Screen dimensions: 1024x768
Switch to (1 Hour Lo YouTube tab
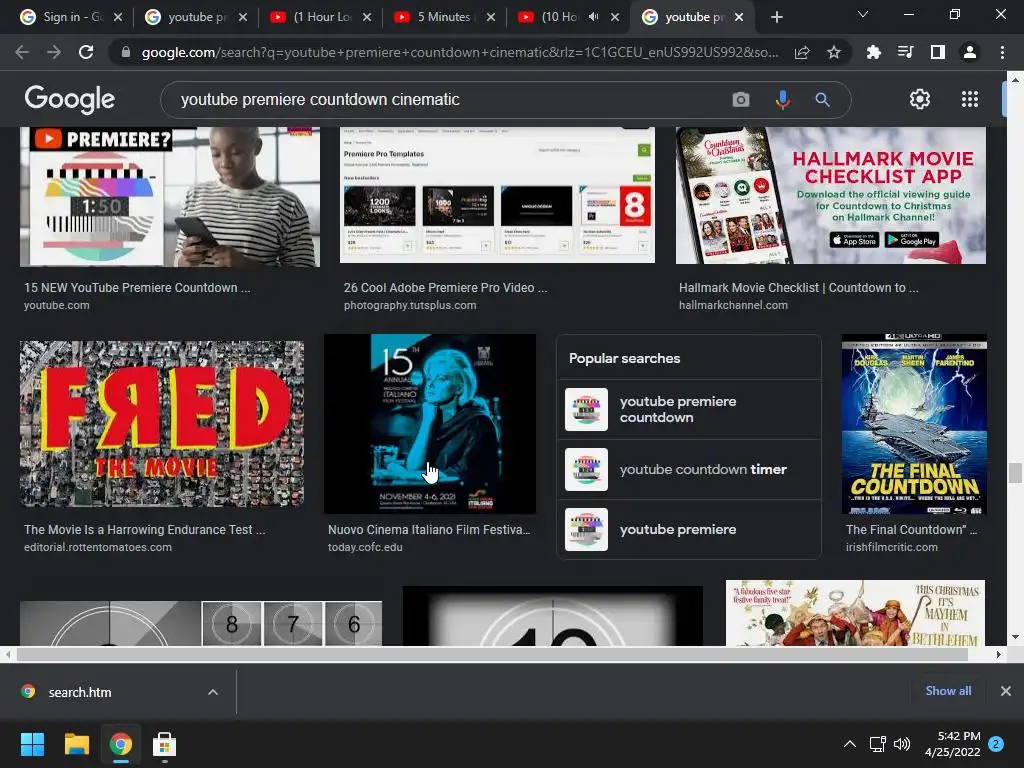tap(321, 17)
